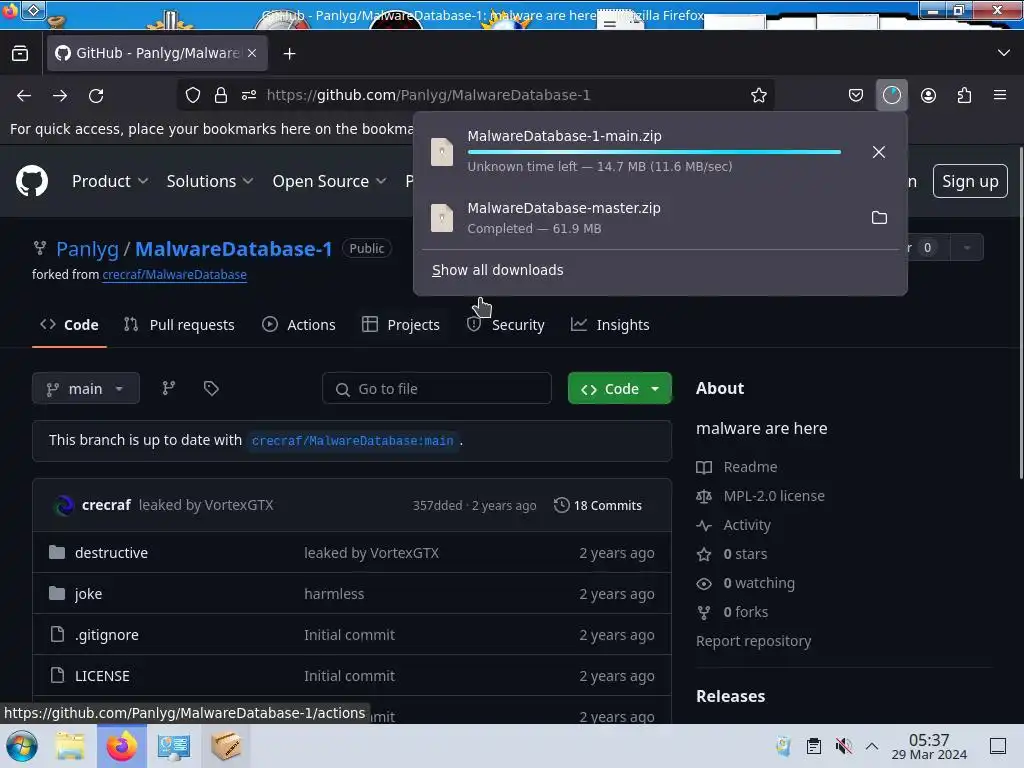Go back with the back arrow

[x=24, y=95]
